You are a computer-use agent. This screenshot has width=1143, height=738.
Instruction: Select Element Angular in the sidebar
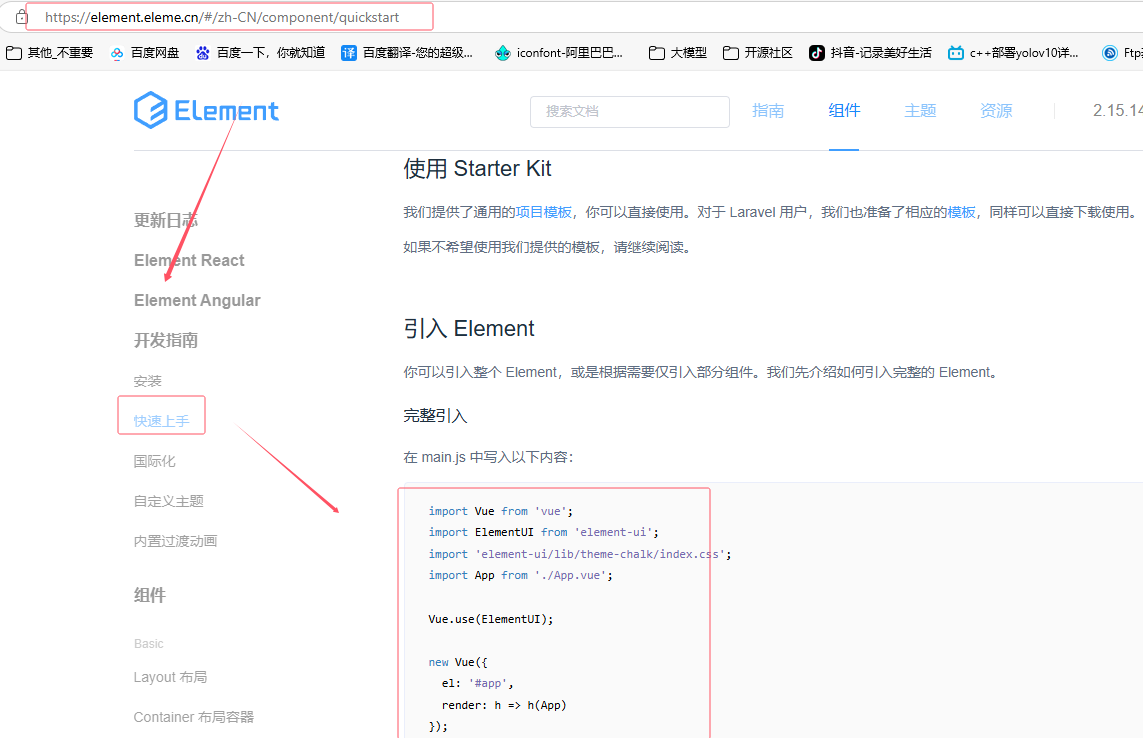197,300
